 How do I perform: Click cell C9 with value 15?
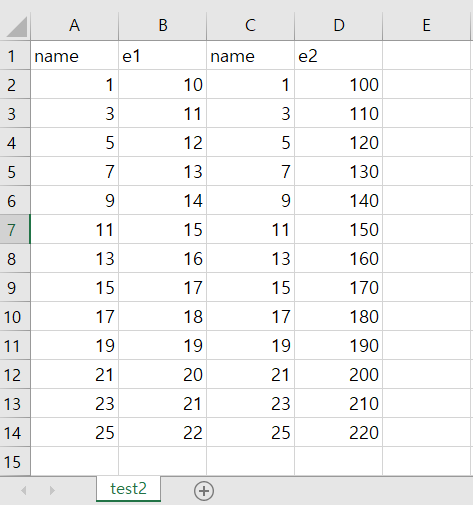(250, 287)
